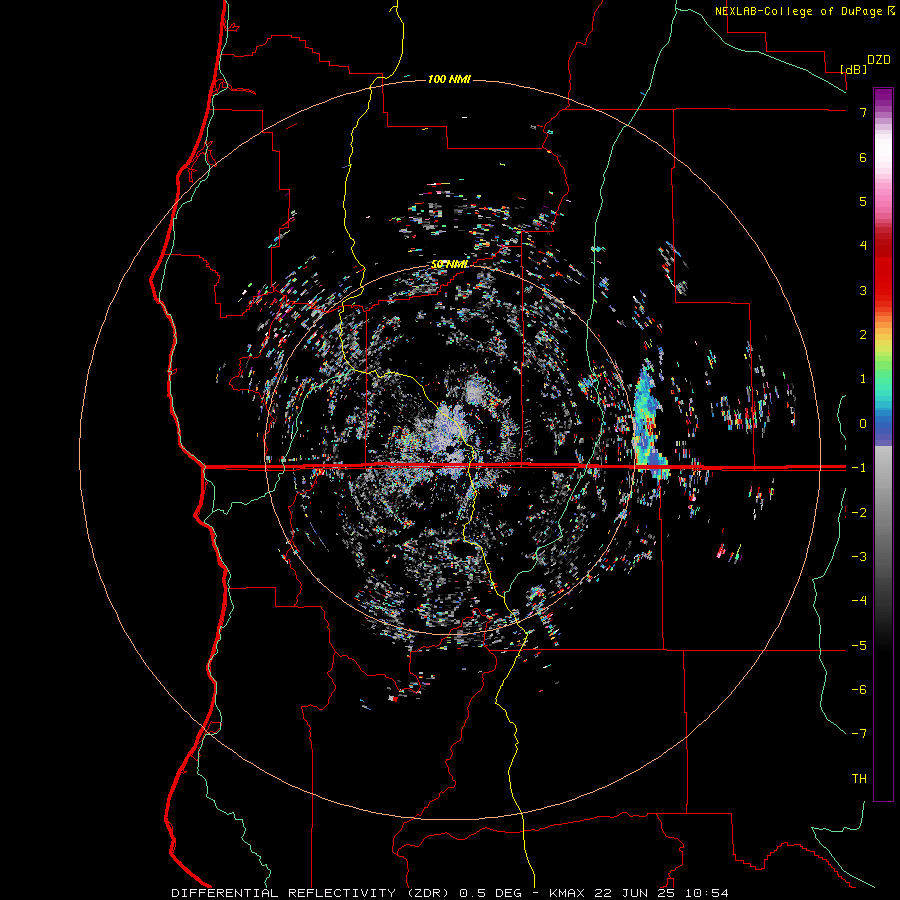Click the 7 value on color scale
The height and width of the screenshot is (900, 900).
[x=863, y=112]
